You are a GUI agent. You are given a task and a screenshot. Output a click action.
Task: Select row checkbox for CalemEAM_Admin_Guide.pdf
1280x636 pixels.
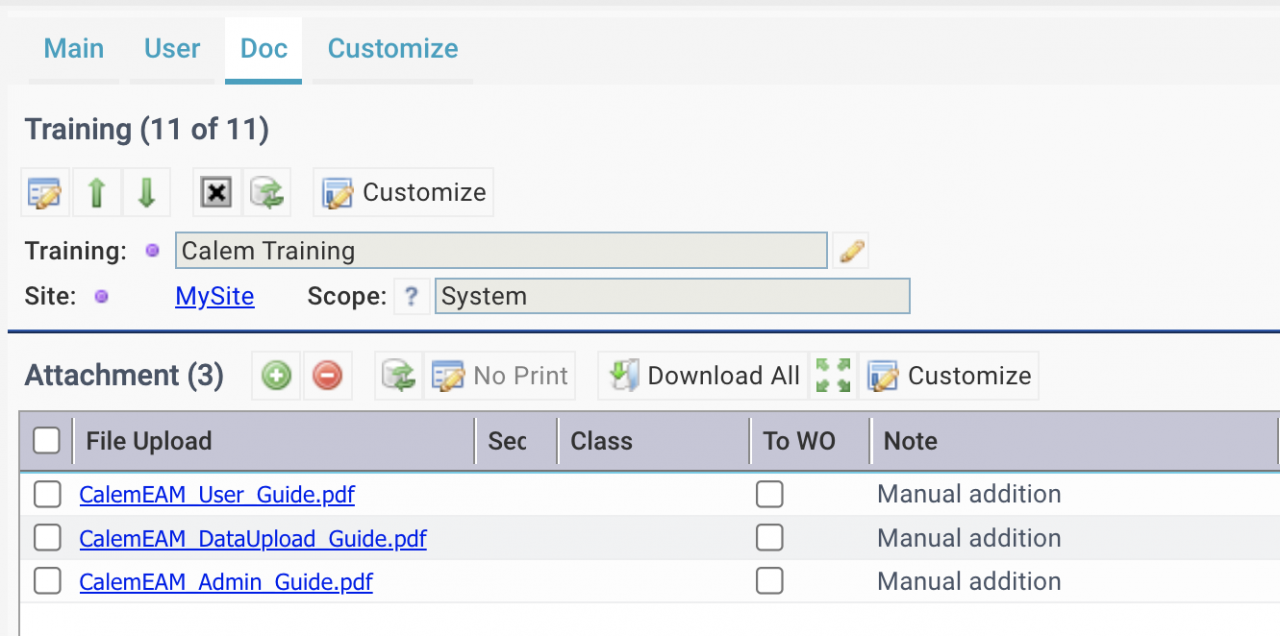[x=47, y=581]
